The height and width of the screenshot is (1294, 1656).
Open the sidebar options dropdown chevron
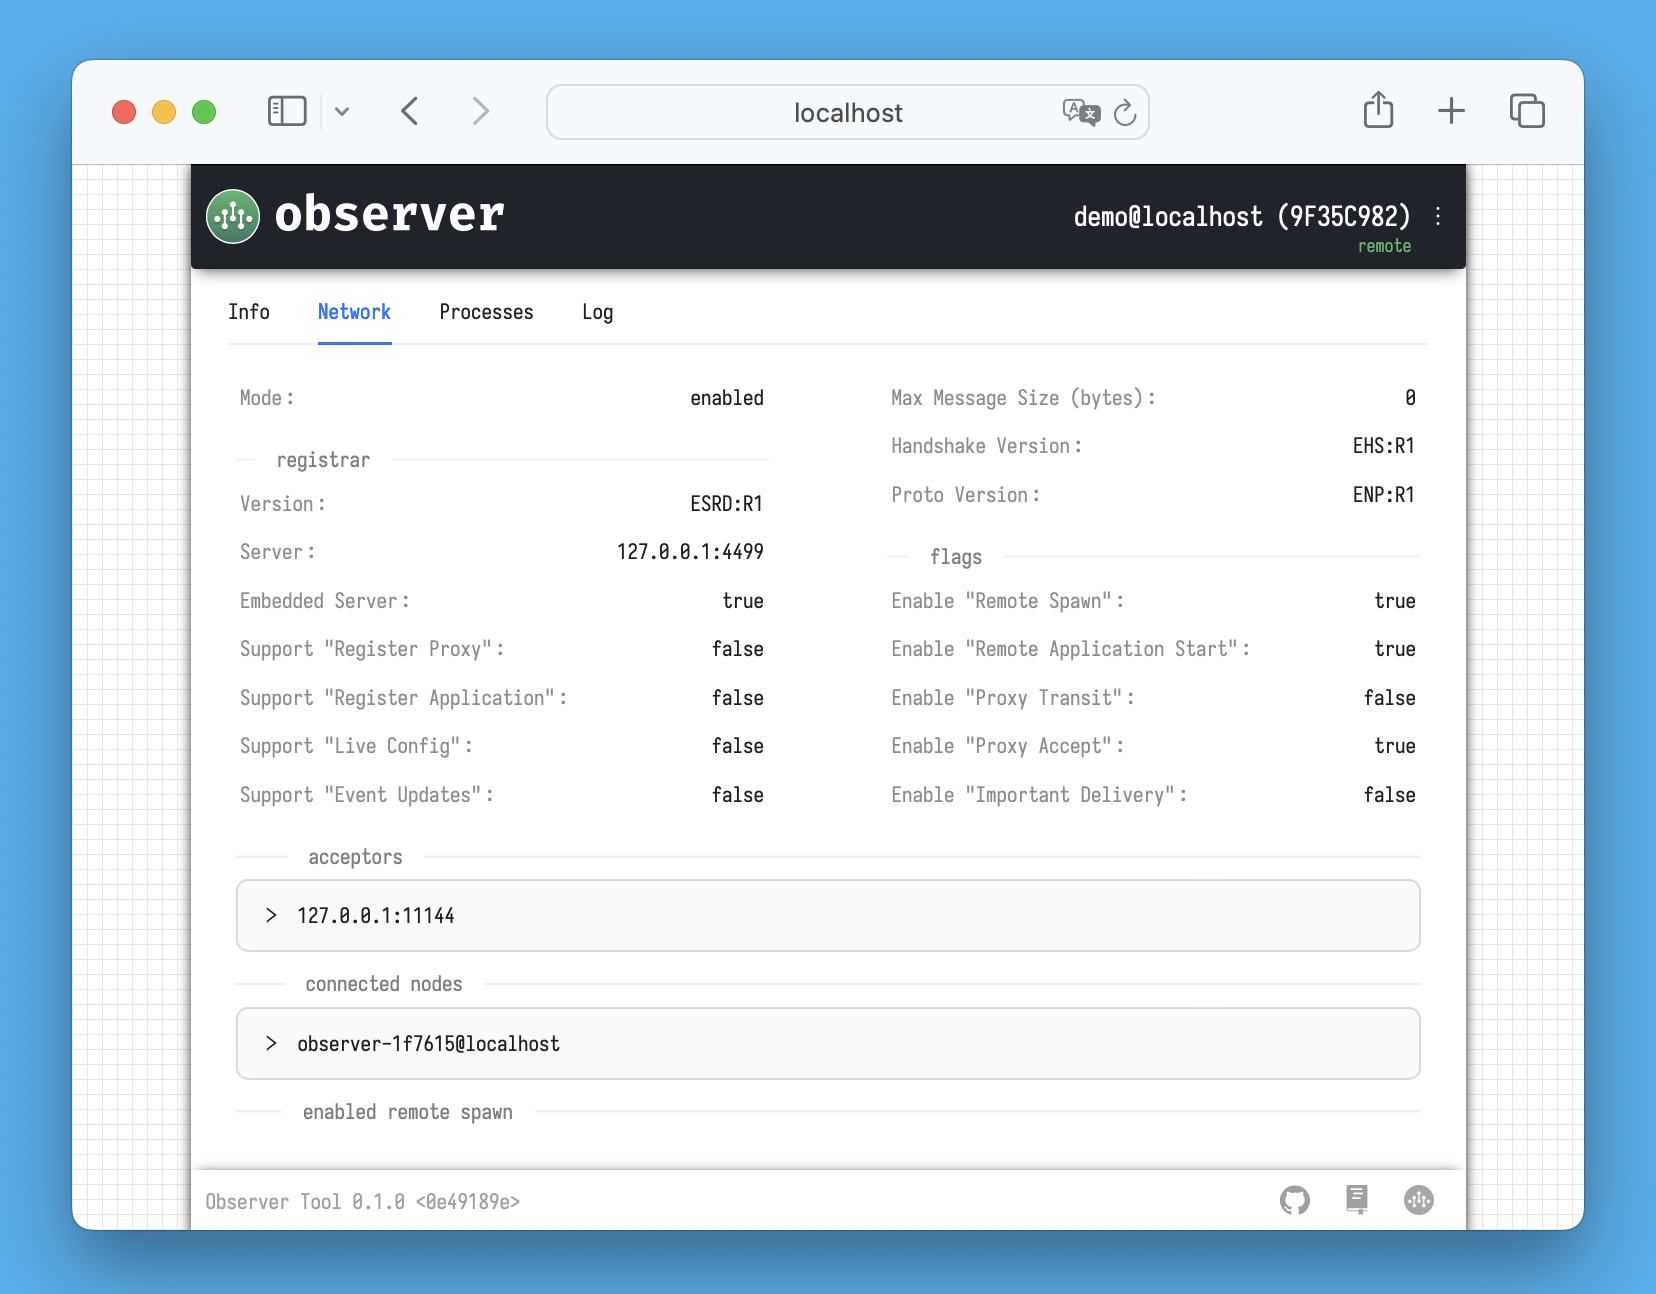(342, 112)
